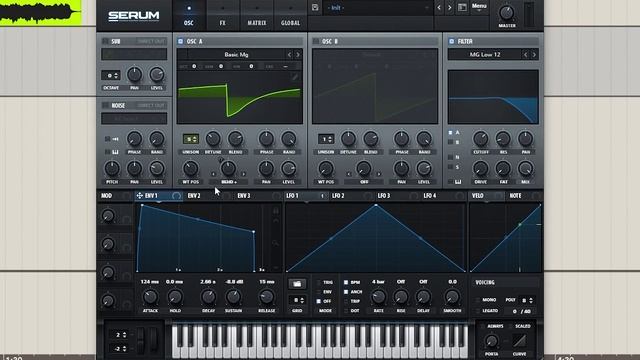
Task: Click the VELO modulation source tab
Action: coord(478,196)
